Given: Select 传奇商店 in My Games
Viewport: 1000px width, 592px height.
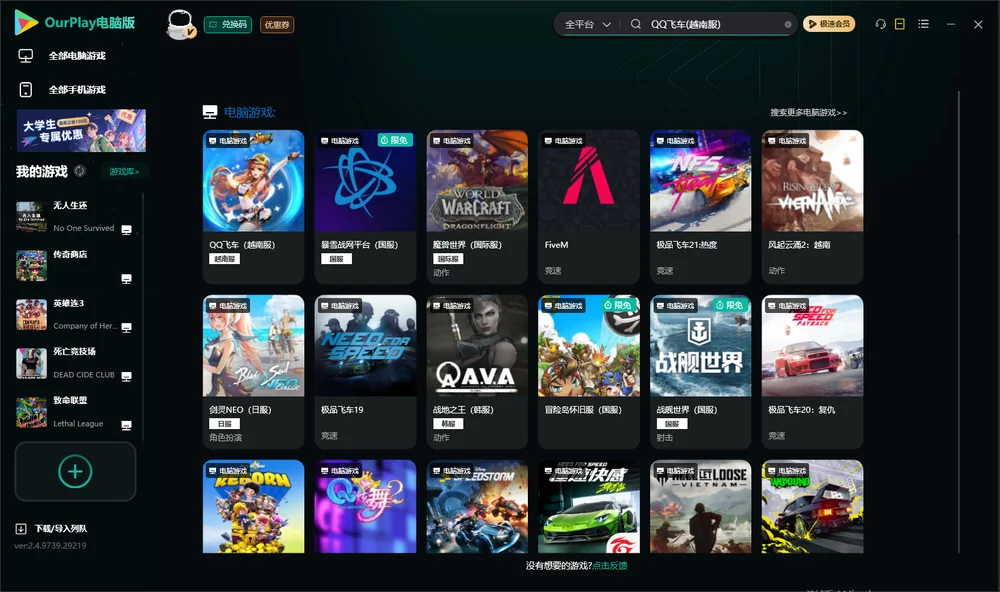Looking at the screenshot, I should tap(75, 266).
